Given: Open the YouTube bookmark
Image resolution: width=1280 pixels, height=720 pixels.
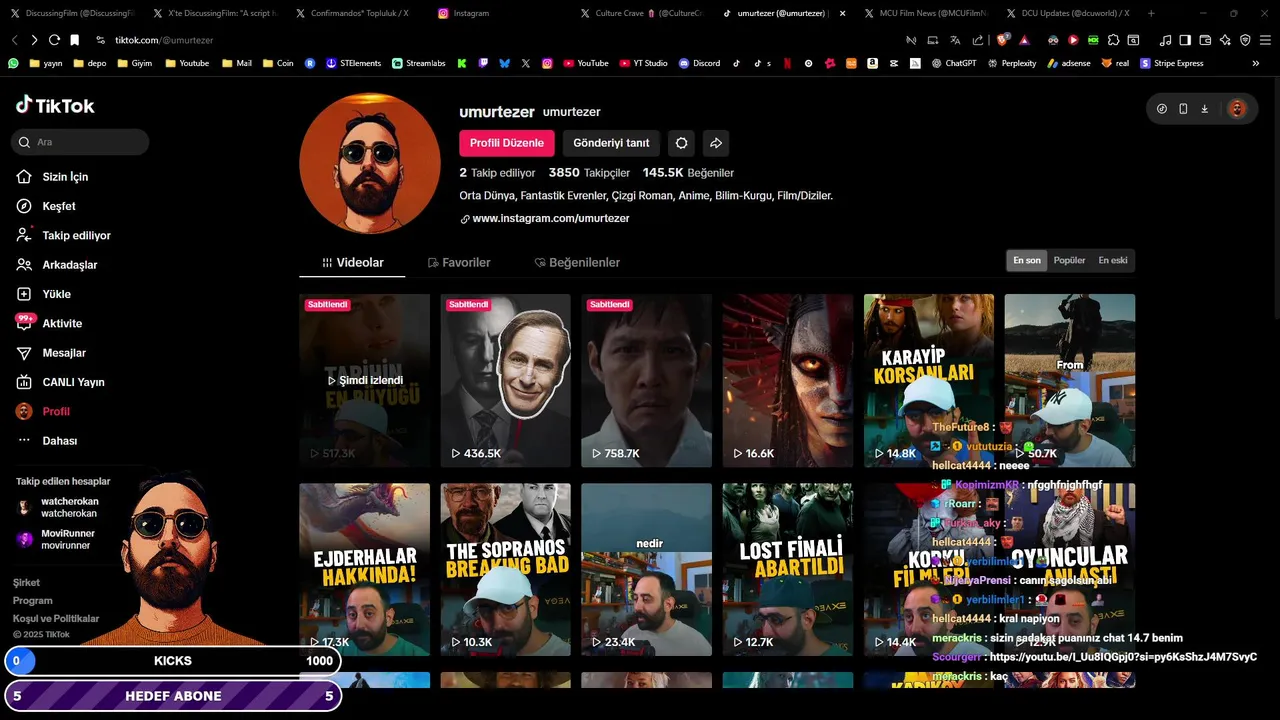Looking at the screenshot, I should (x=585, y=63).
